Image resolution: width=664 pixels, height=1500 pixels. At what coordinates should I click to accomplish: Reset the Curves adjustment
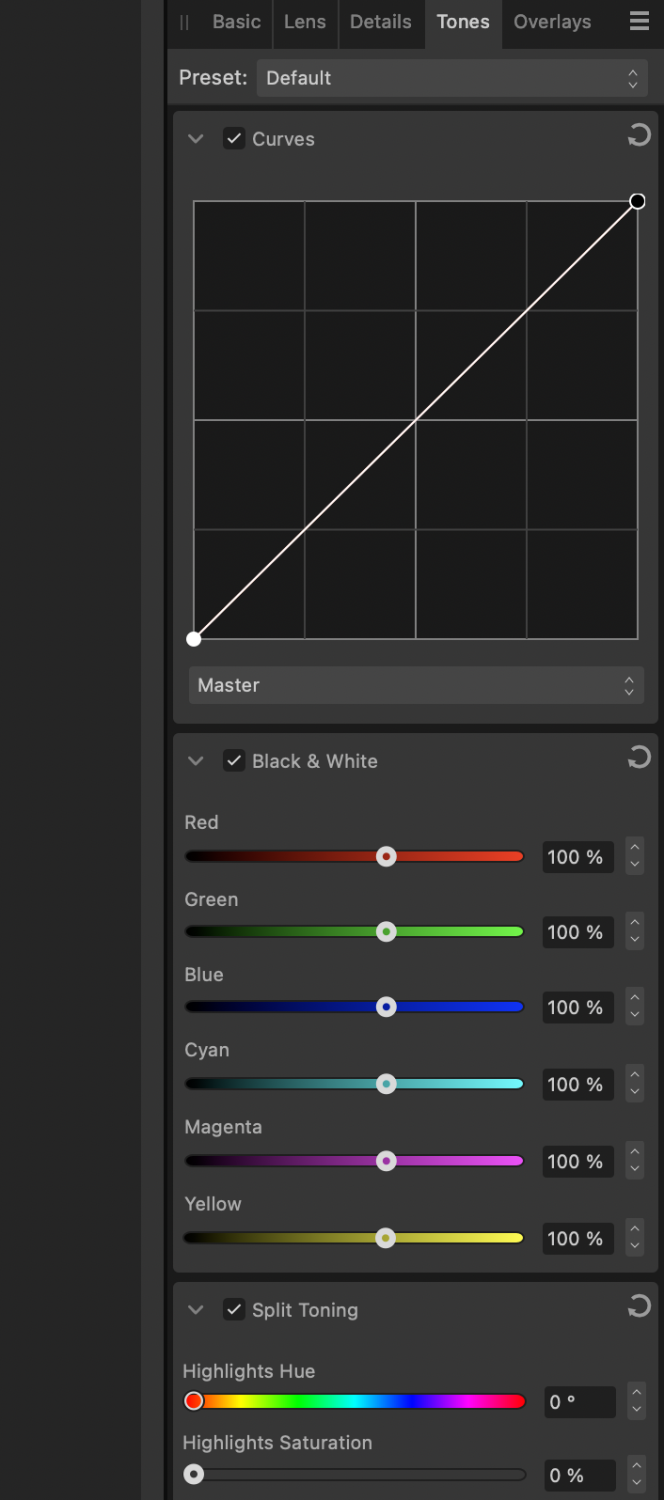pos(639,135)
